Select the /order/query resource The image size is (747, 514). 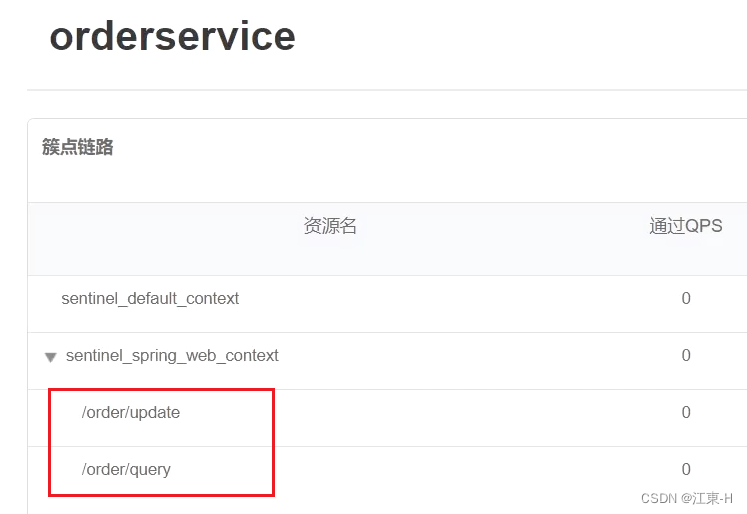126,469
